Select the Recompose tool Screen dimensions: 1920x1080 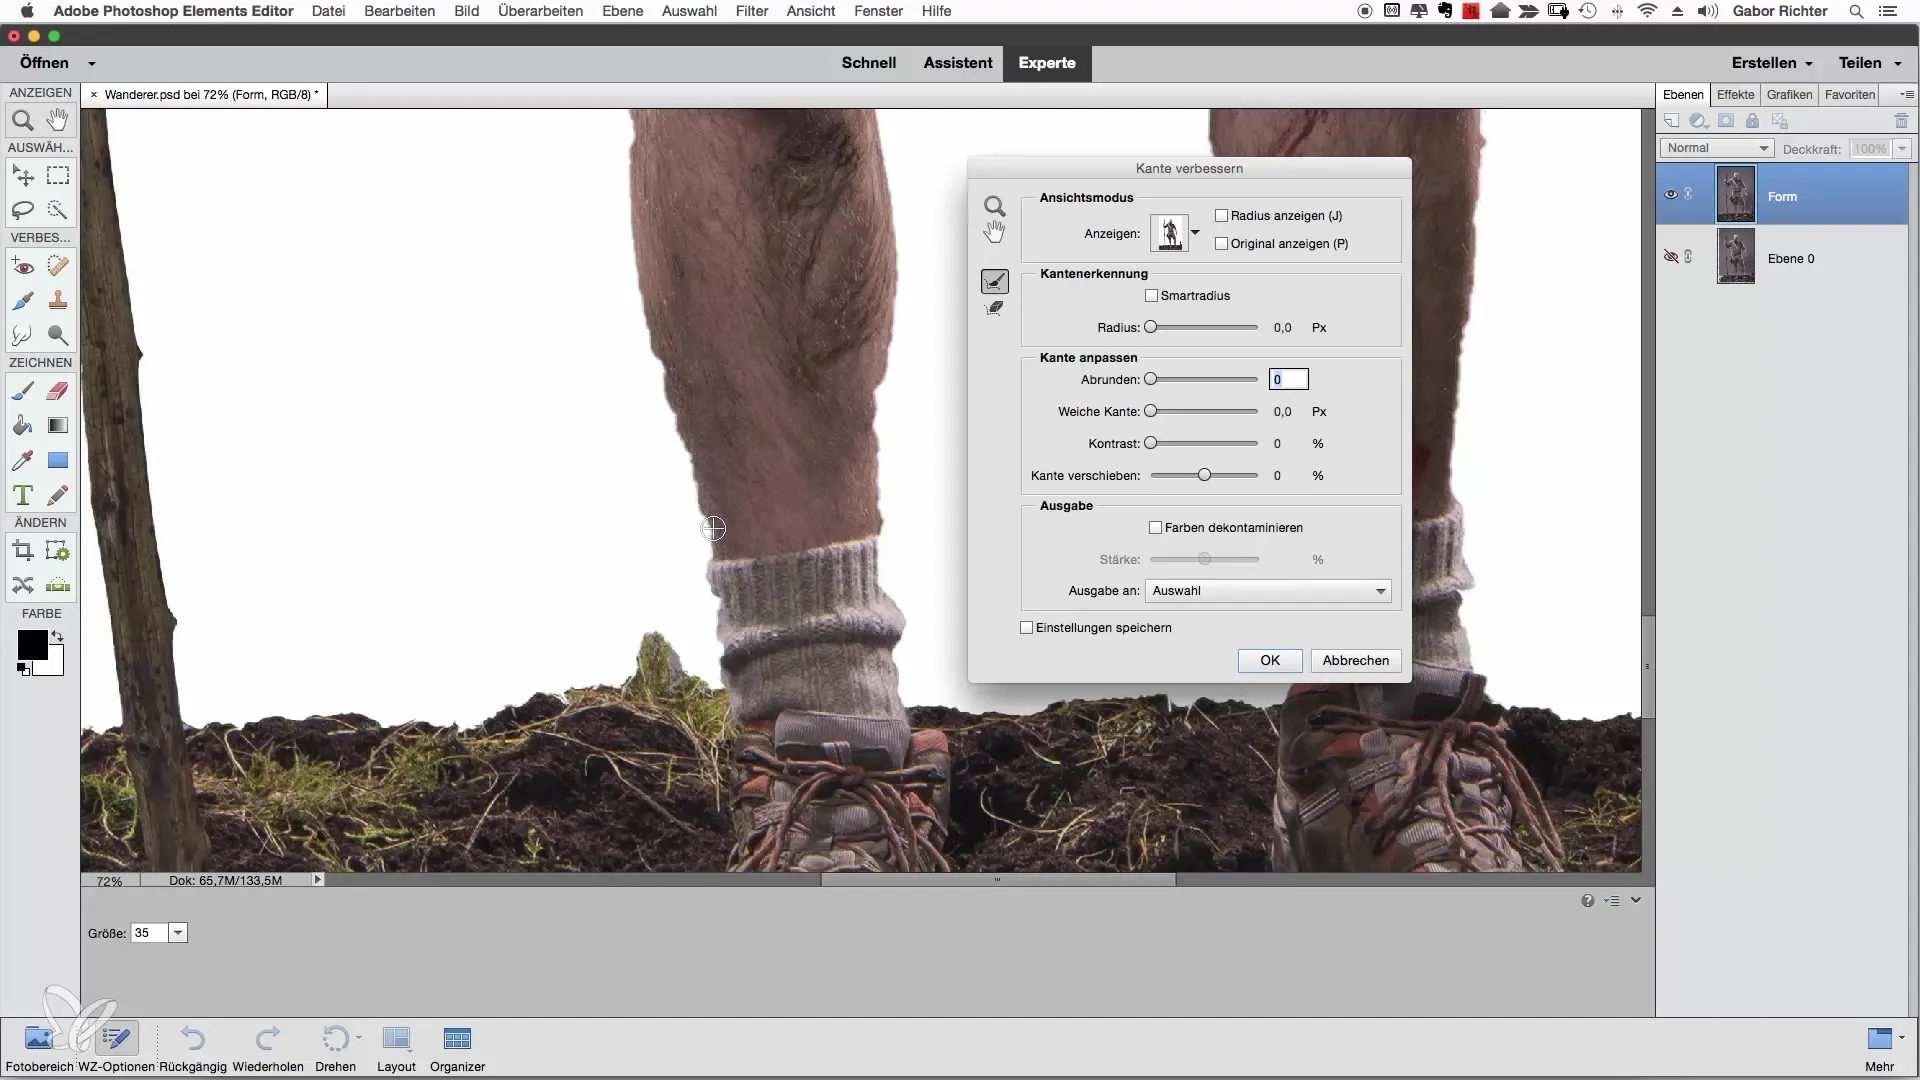(x=58, y=551)
